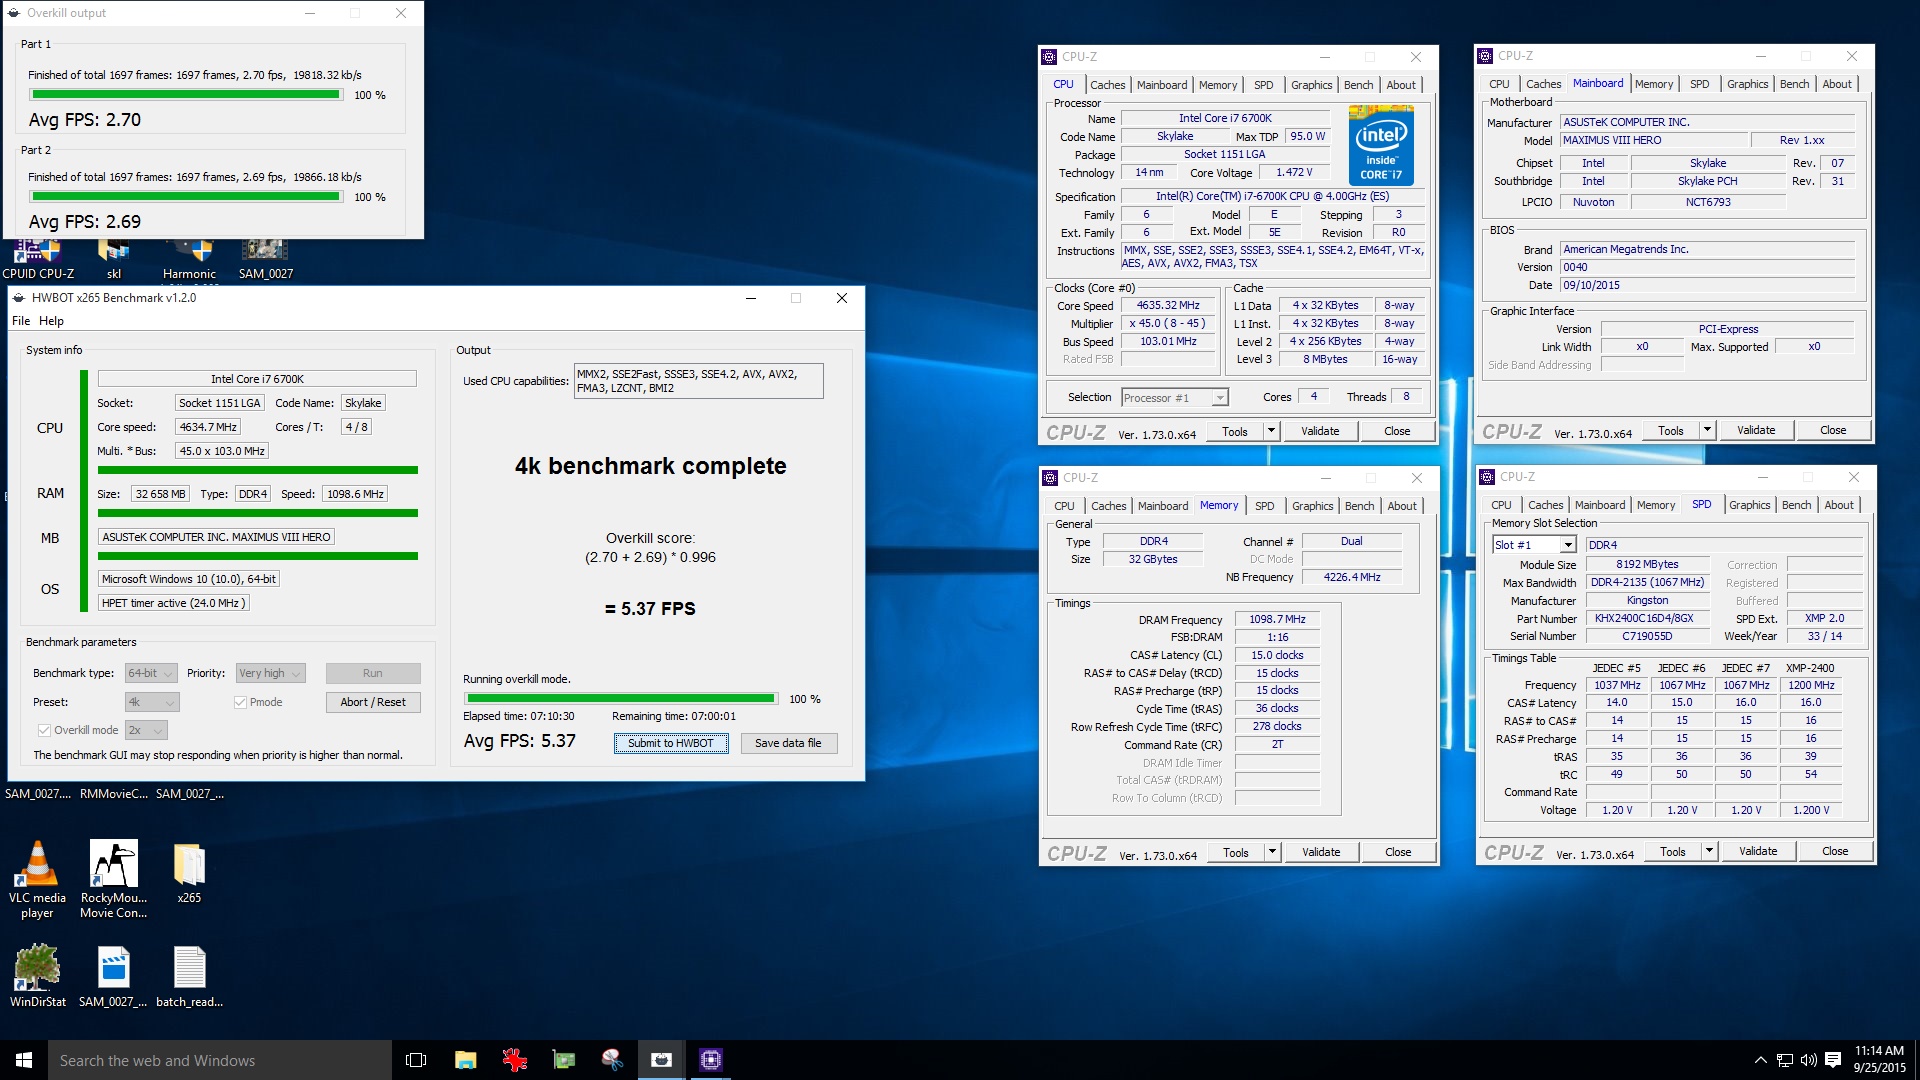
Task: Click the CPU-Z icon in CPU tab window titlebar
Action: click(x=1049, y=57)
